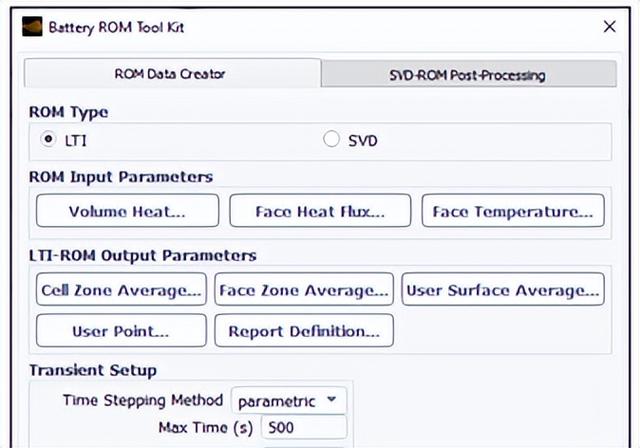Click the Face Heat Flux button
The width and height of the screenshot is (640, 448).
click(319, 211)
